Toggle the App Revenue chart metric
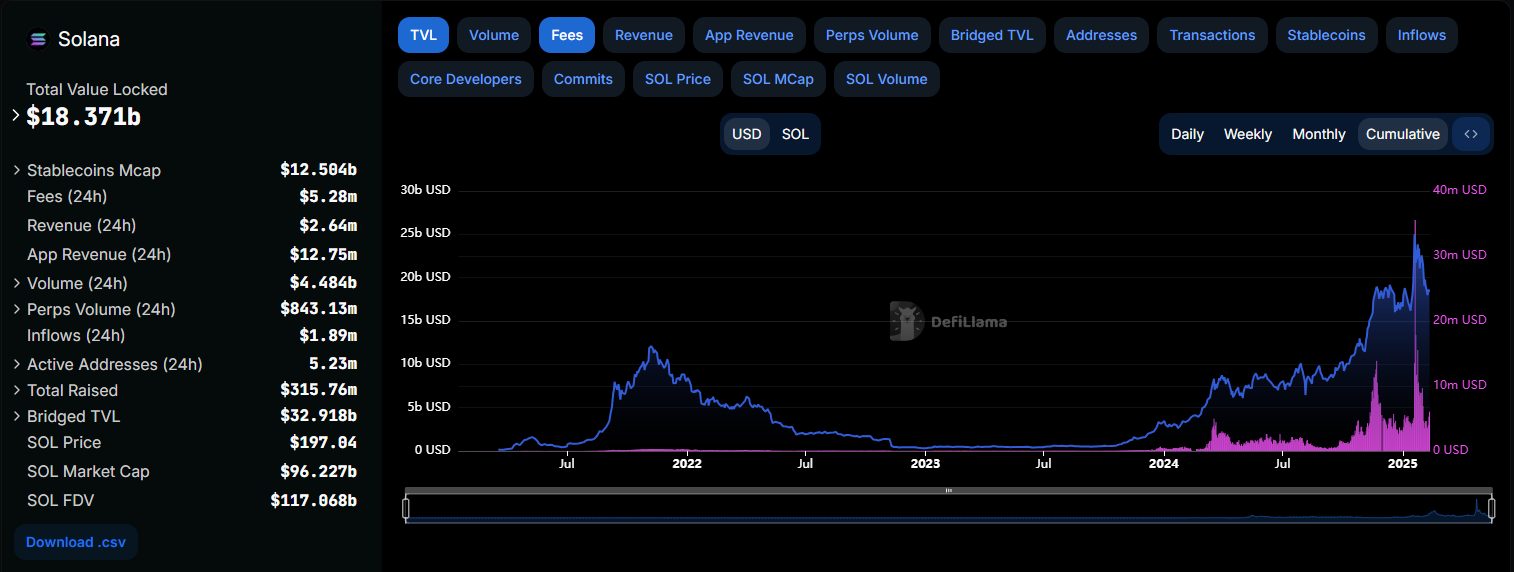 click(749, 35)
